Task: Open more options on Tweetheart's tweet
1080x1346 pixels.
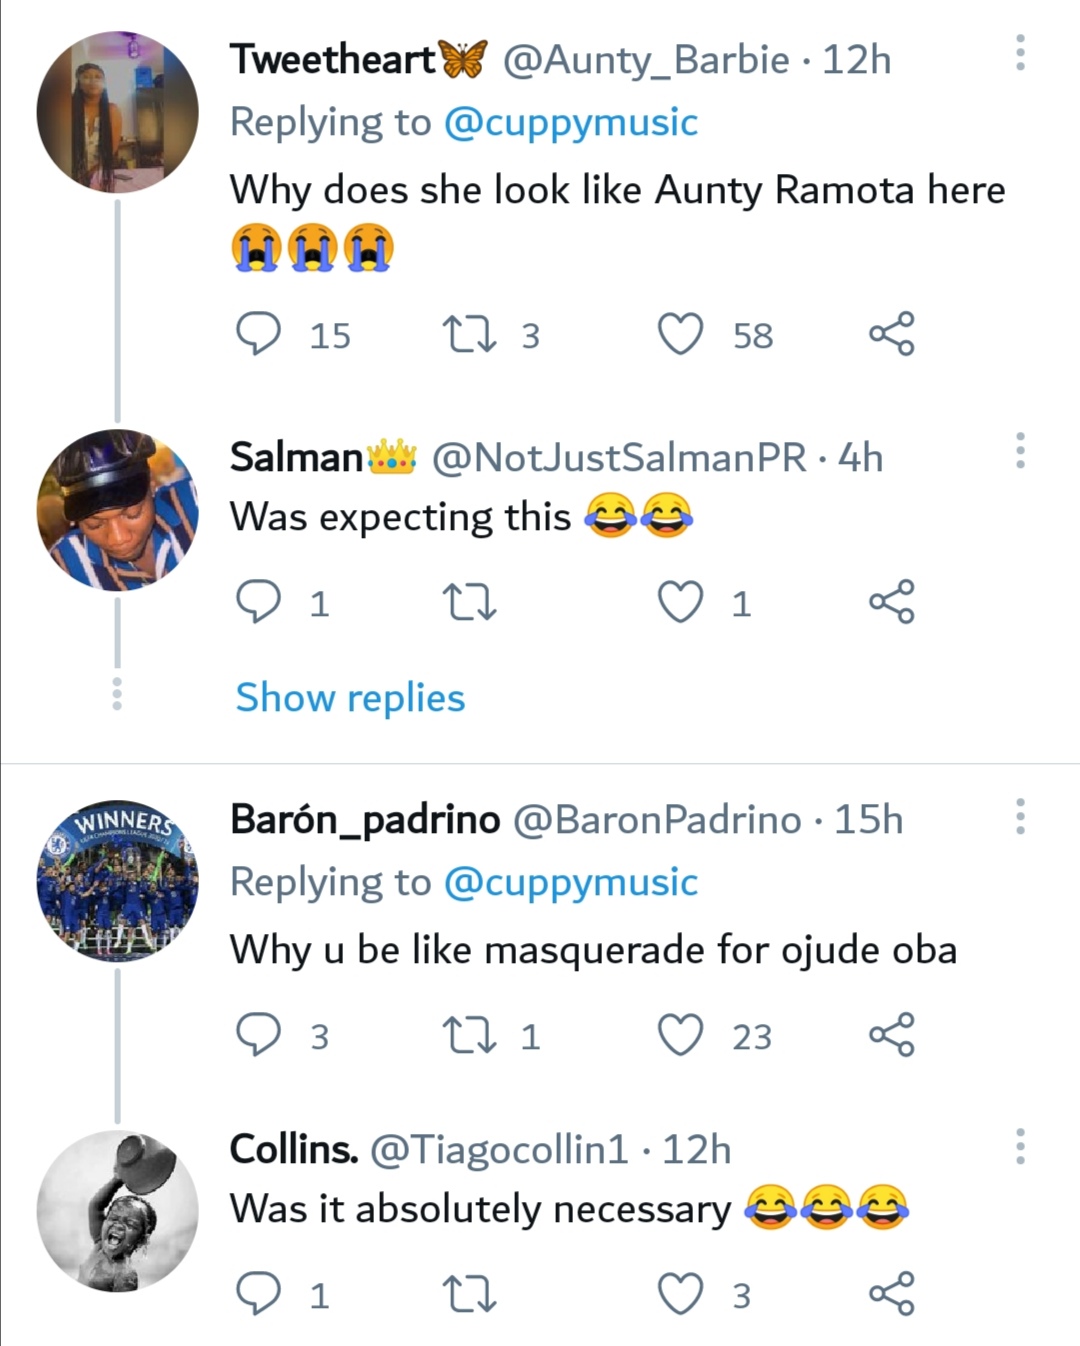Action: coord(1020,53)
